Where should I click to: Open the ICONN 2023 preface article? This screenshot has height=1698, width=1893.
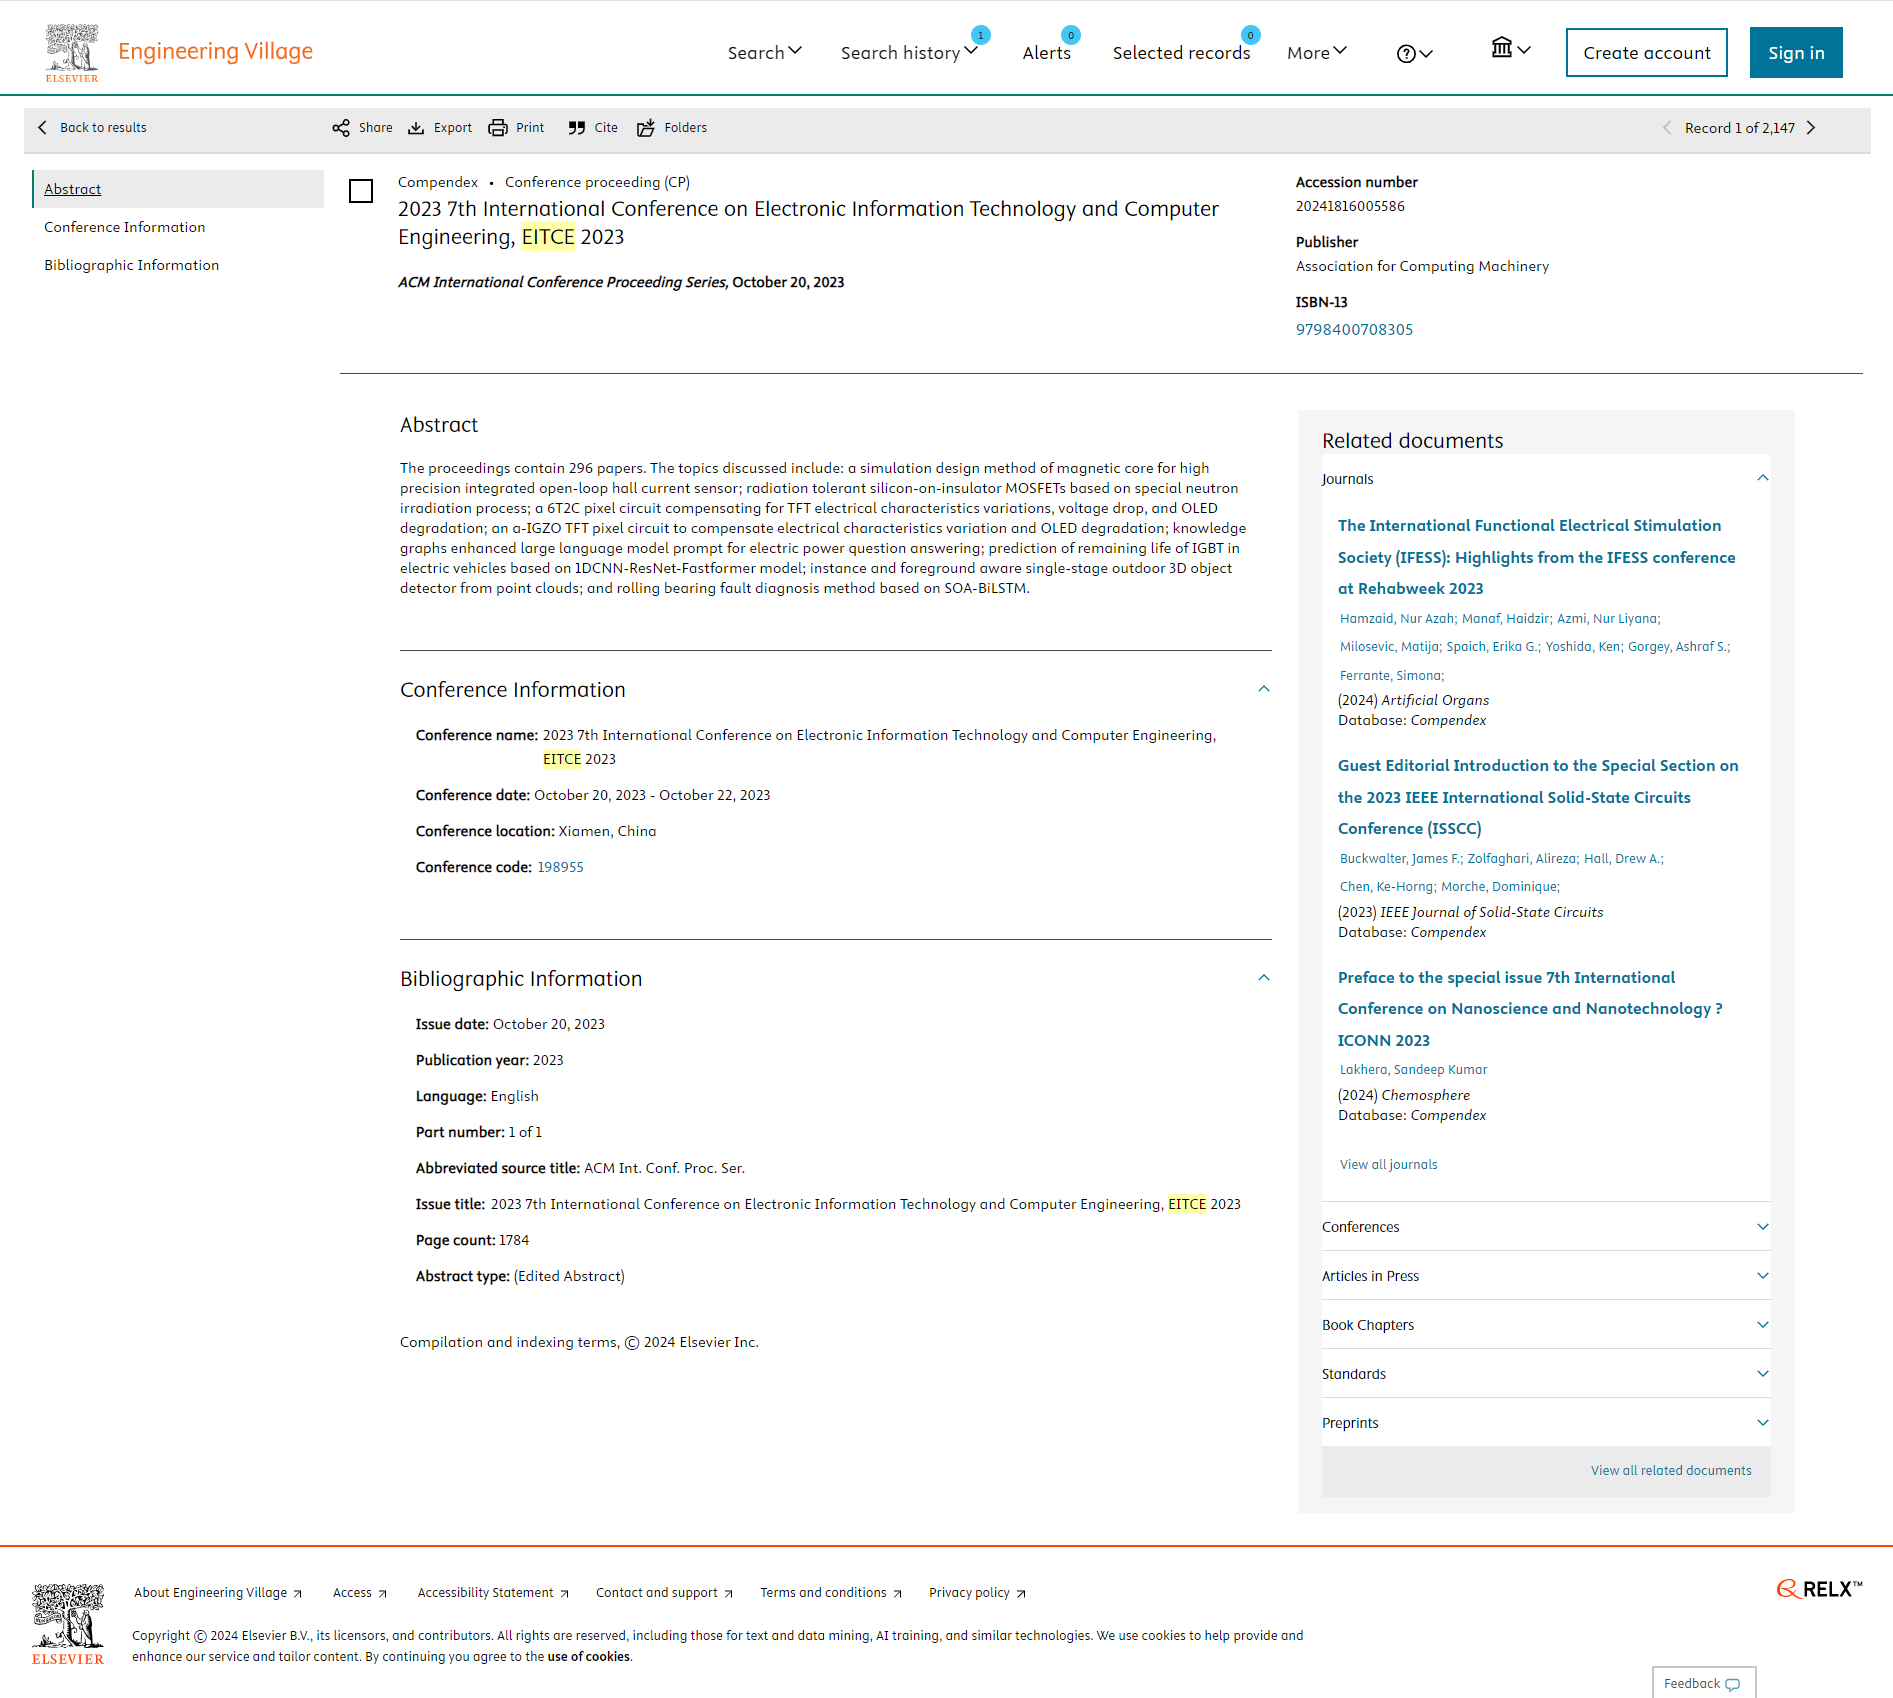1530,1009
